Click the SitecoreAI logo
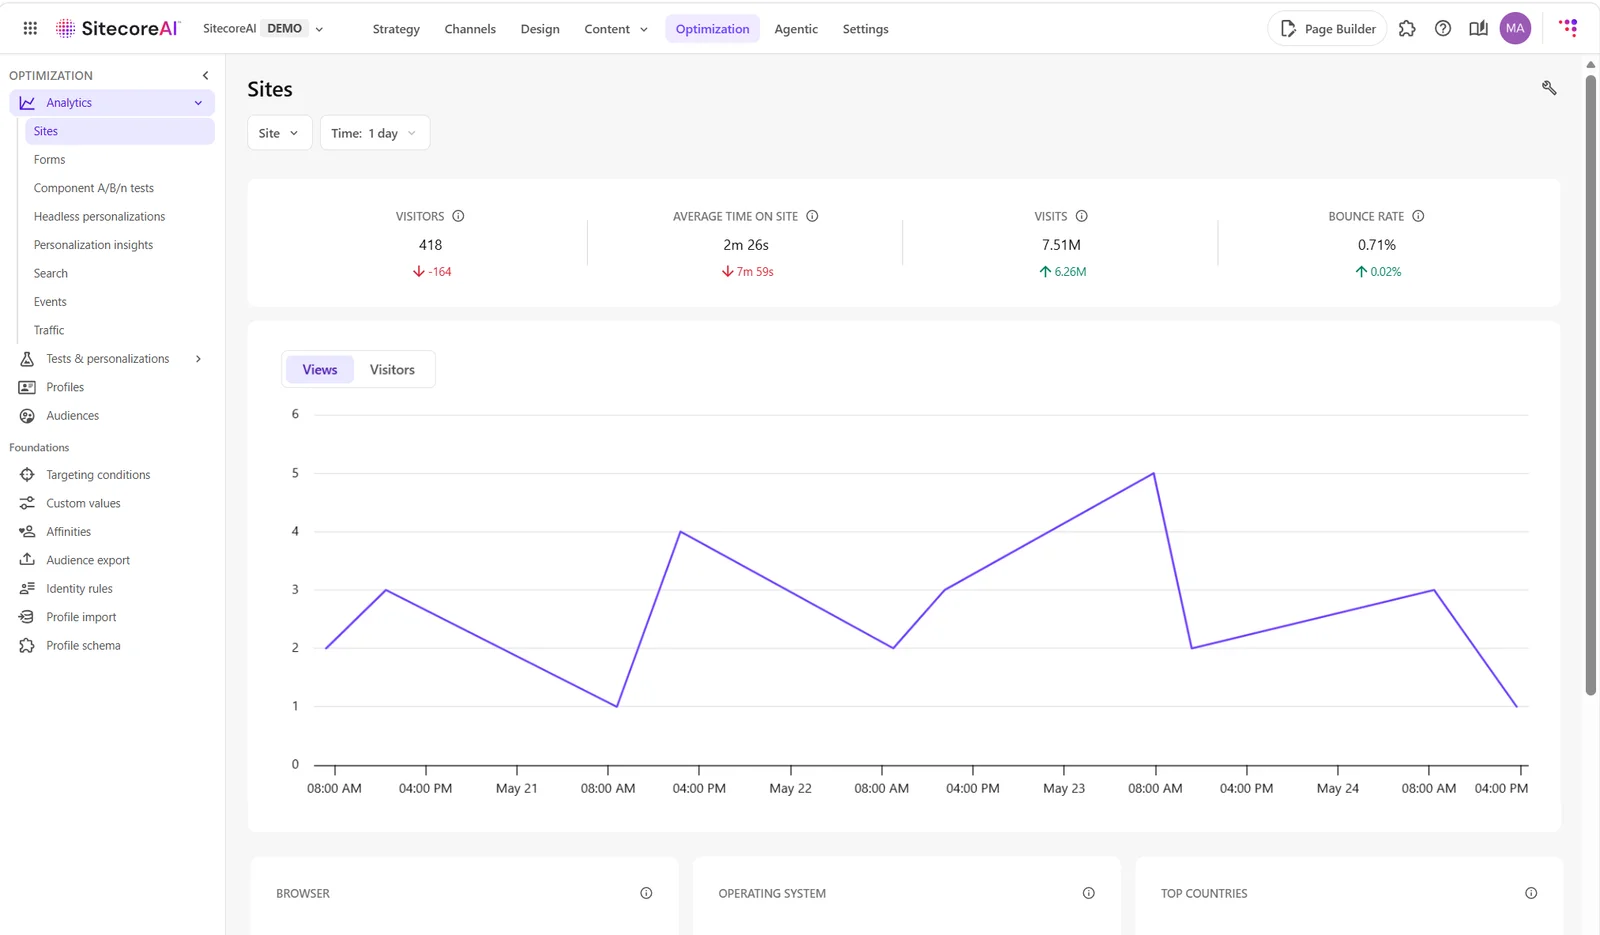 pos(118,28)
